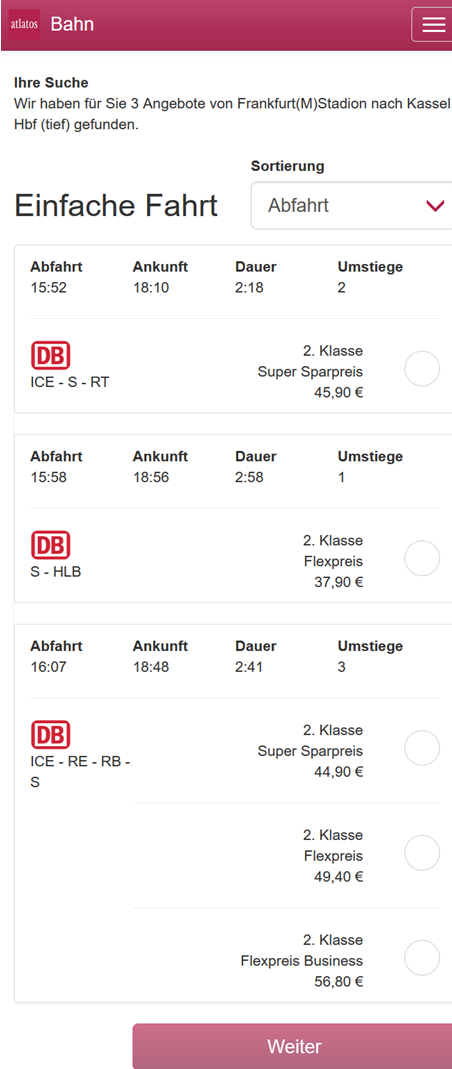
Task: Click the Weiter button
Action: (x=292, y=1046)
